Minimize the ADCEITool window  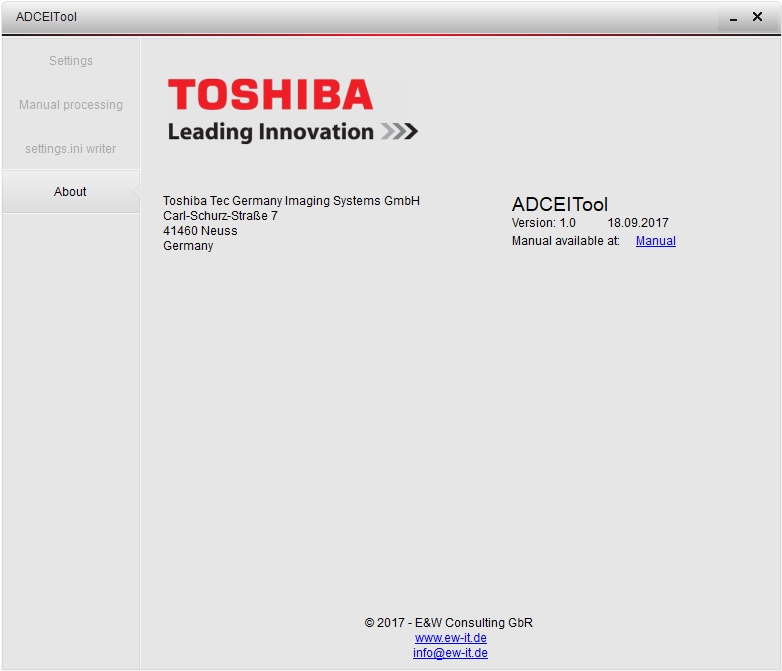733,18
